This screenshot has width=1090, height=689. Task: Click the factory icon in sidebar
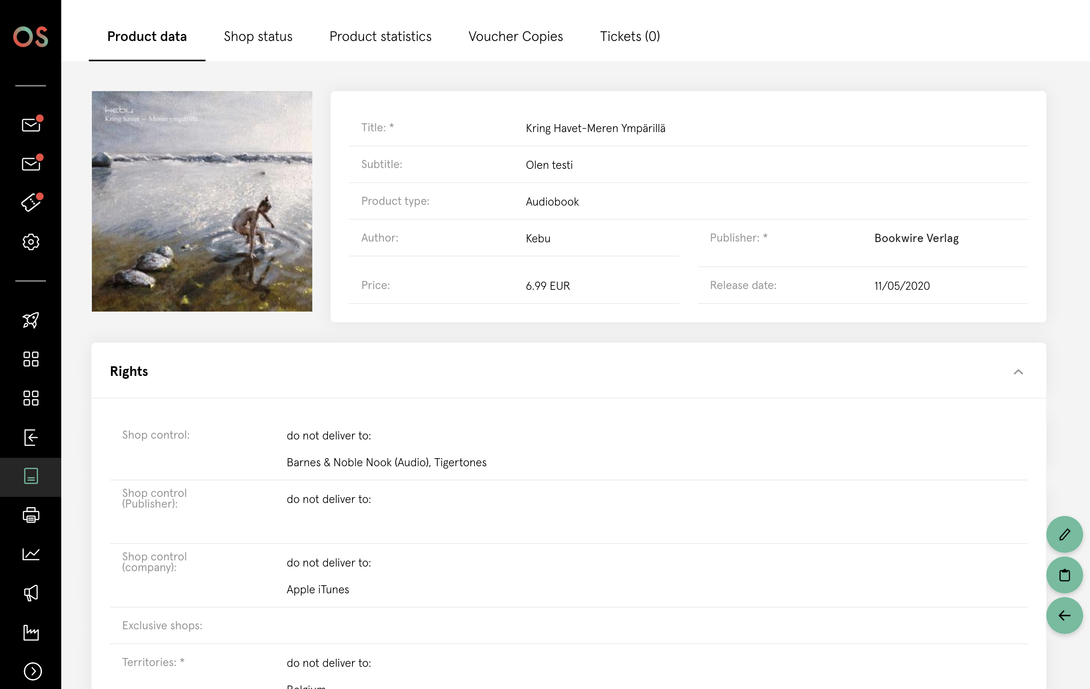click(31, 632)
